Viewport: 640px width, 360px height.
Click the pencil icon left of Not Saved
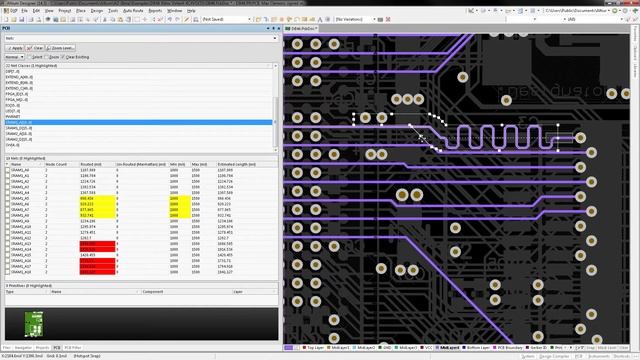click(187, 19)
